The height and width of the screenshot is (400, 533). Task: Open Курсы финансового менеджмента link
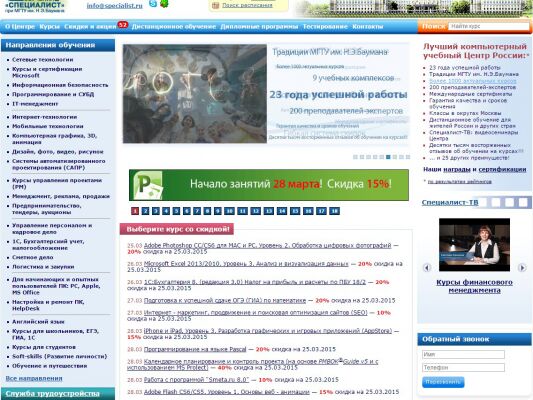point(474,286)
